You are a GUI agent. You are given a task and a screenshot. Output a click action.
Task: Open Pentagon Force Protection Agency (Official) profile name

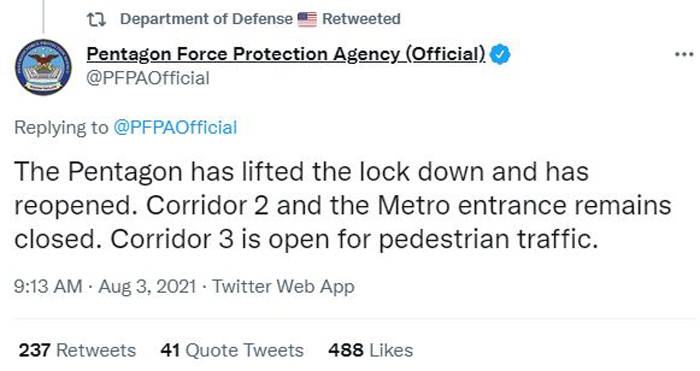pyautogui.click(x=286, y=54)
